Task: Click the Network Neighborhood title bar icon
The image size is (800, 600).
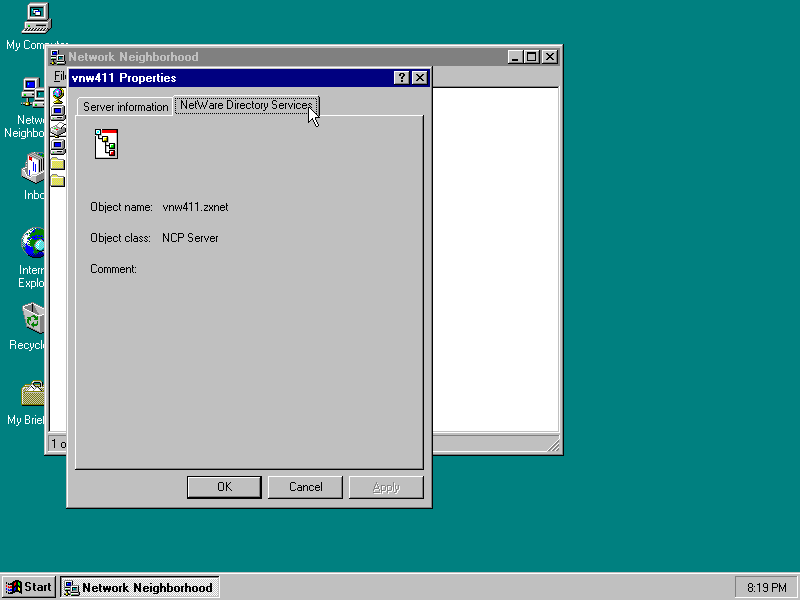Action: (x=58, y=57)
